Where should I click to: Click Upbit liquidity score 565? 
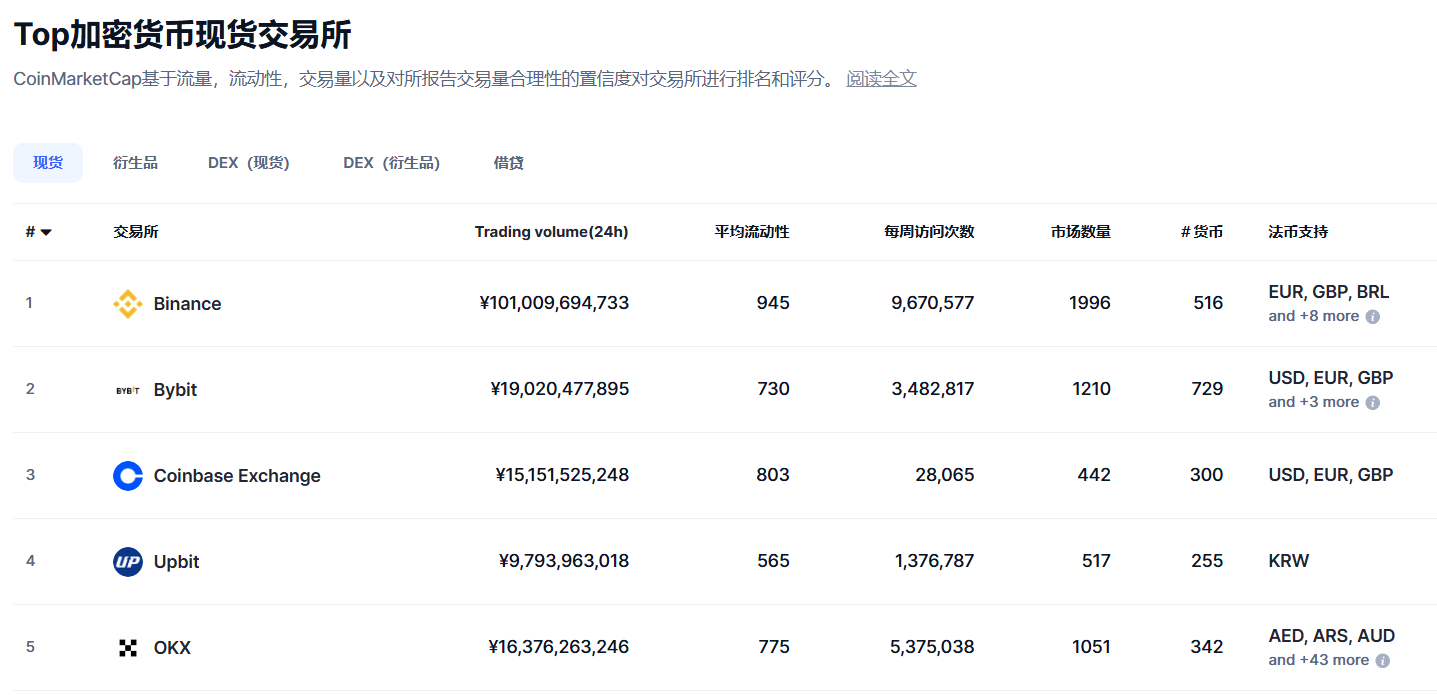pos(773,561)
